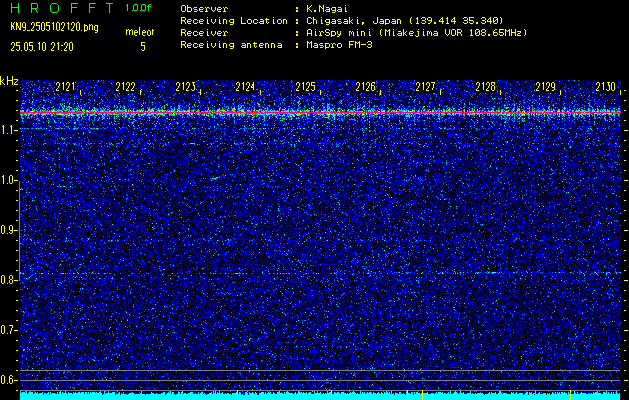Click the Receiver field label
This screenshot has width=629, height=400.
pyautogui.click(x=204, y=33)
